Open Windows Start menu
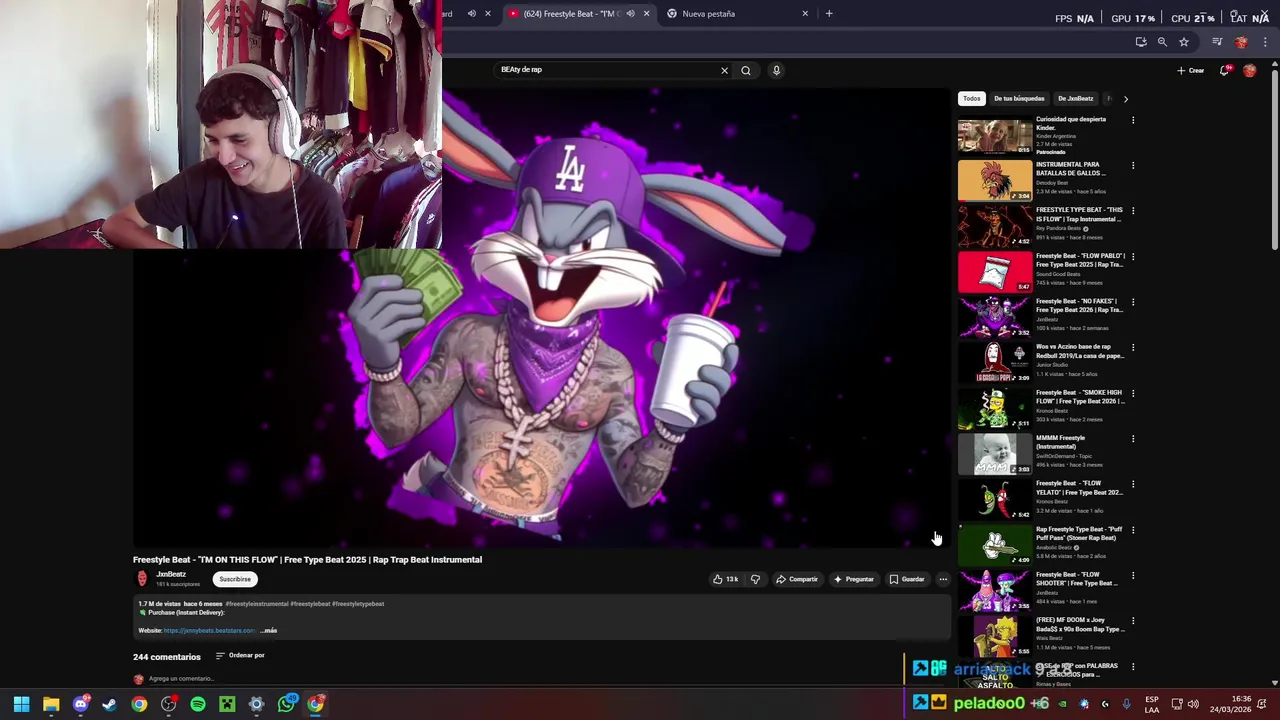The height and width of the screenshot is (720, 1280). (21, 704)
